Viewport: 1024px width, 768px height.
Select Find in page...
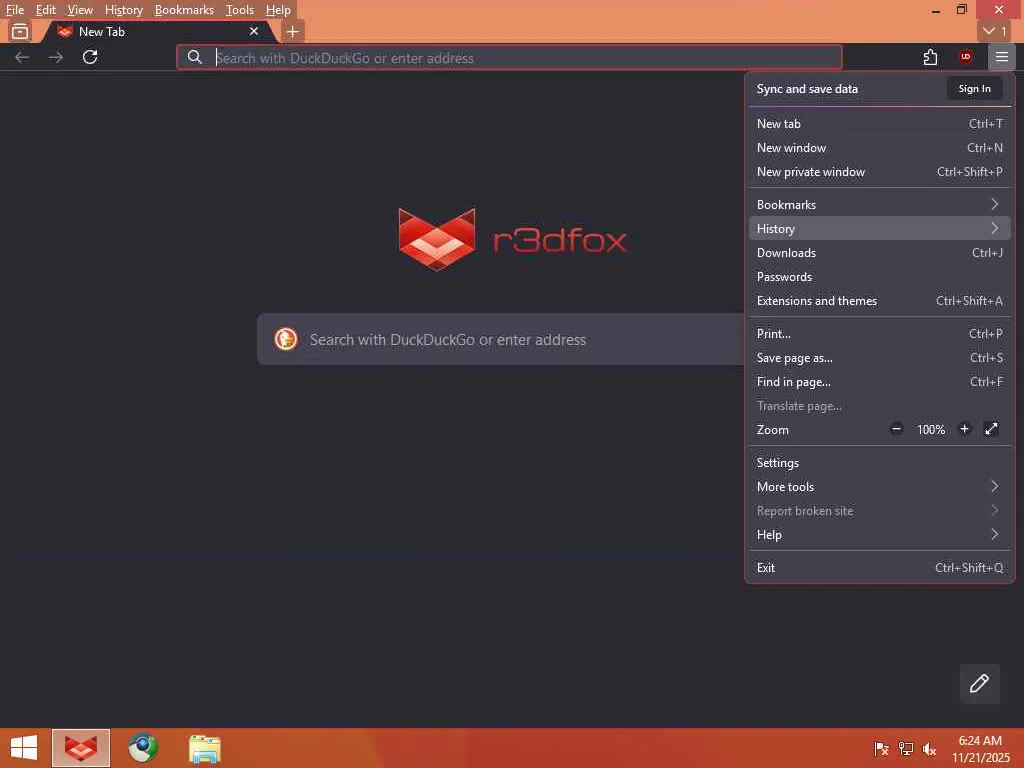pyautogui.click(x=879, y=382)
